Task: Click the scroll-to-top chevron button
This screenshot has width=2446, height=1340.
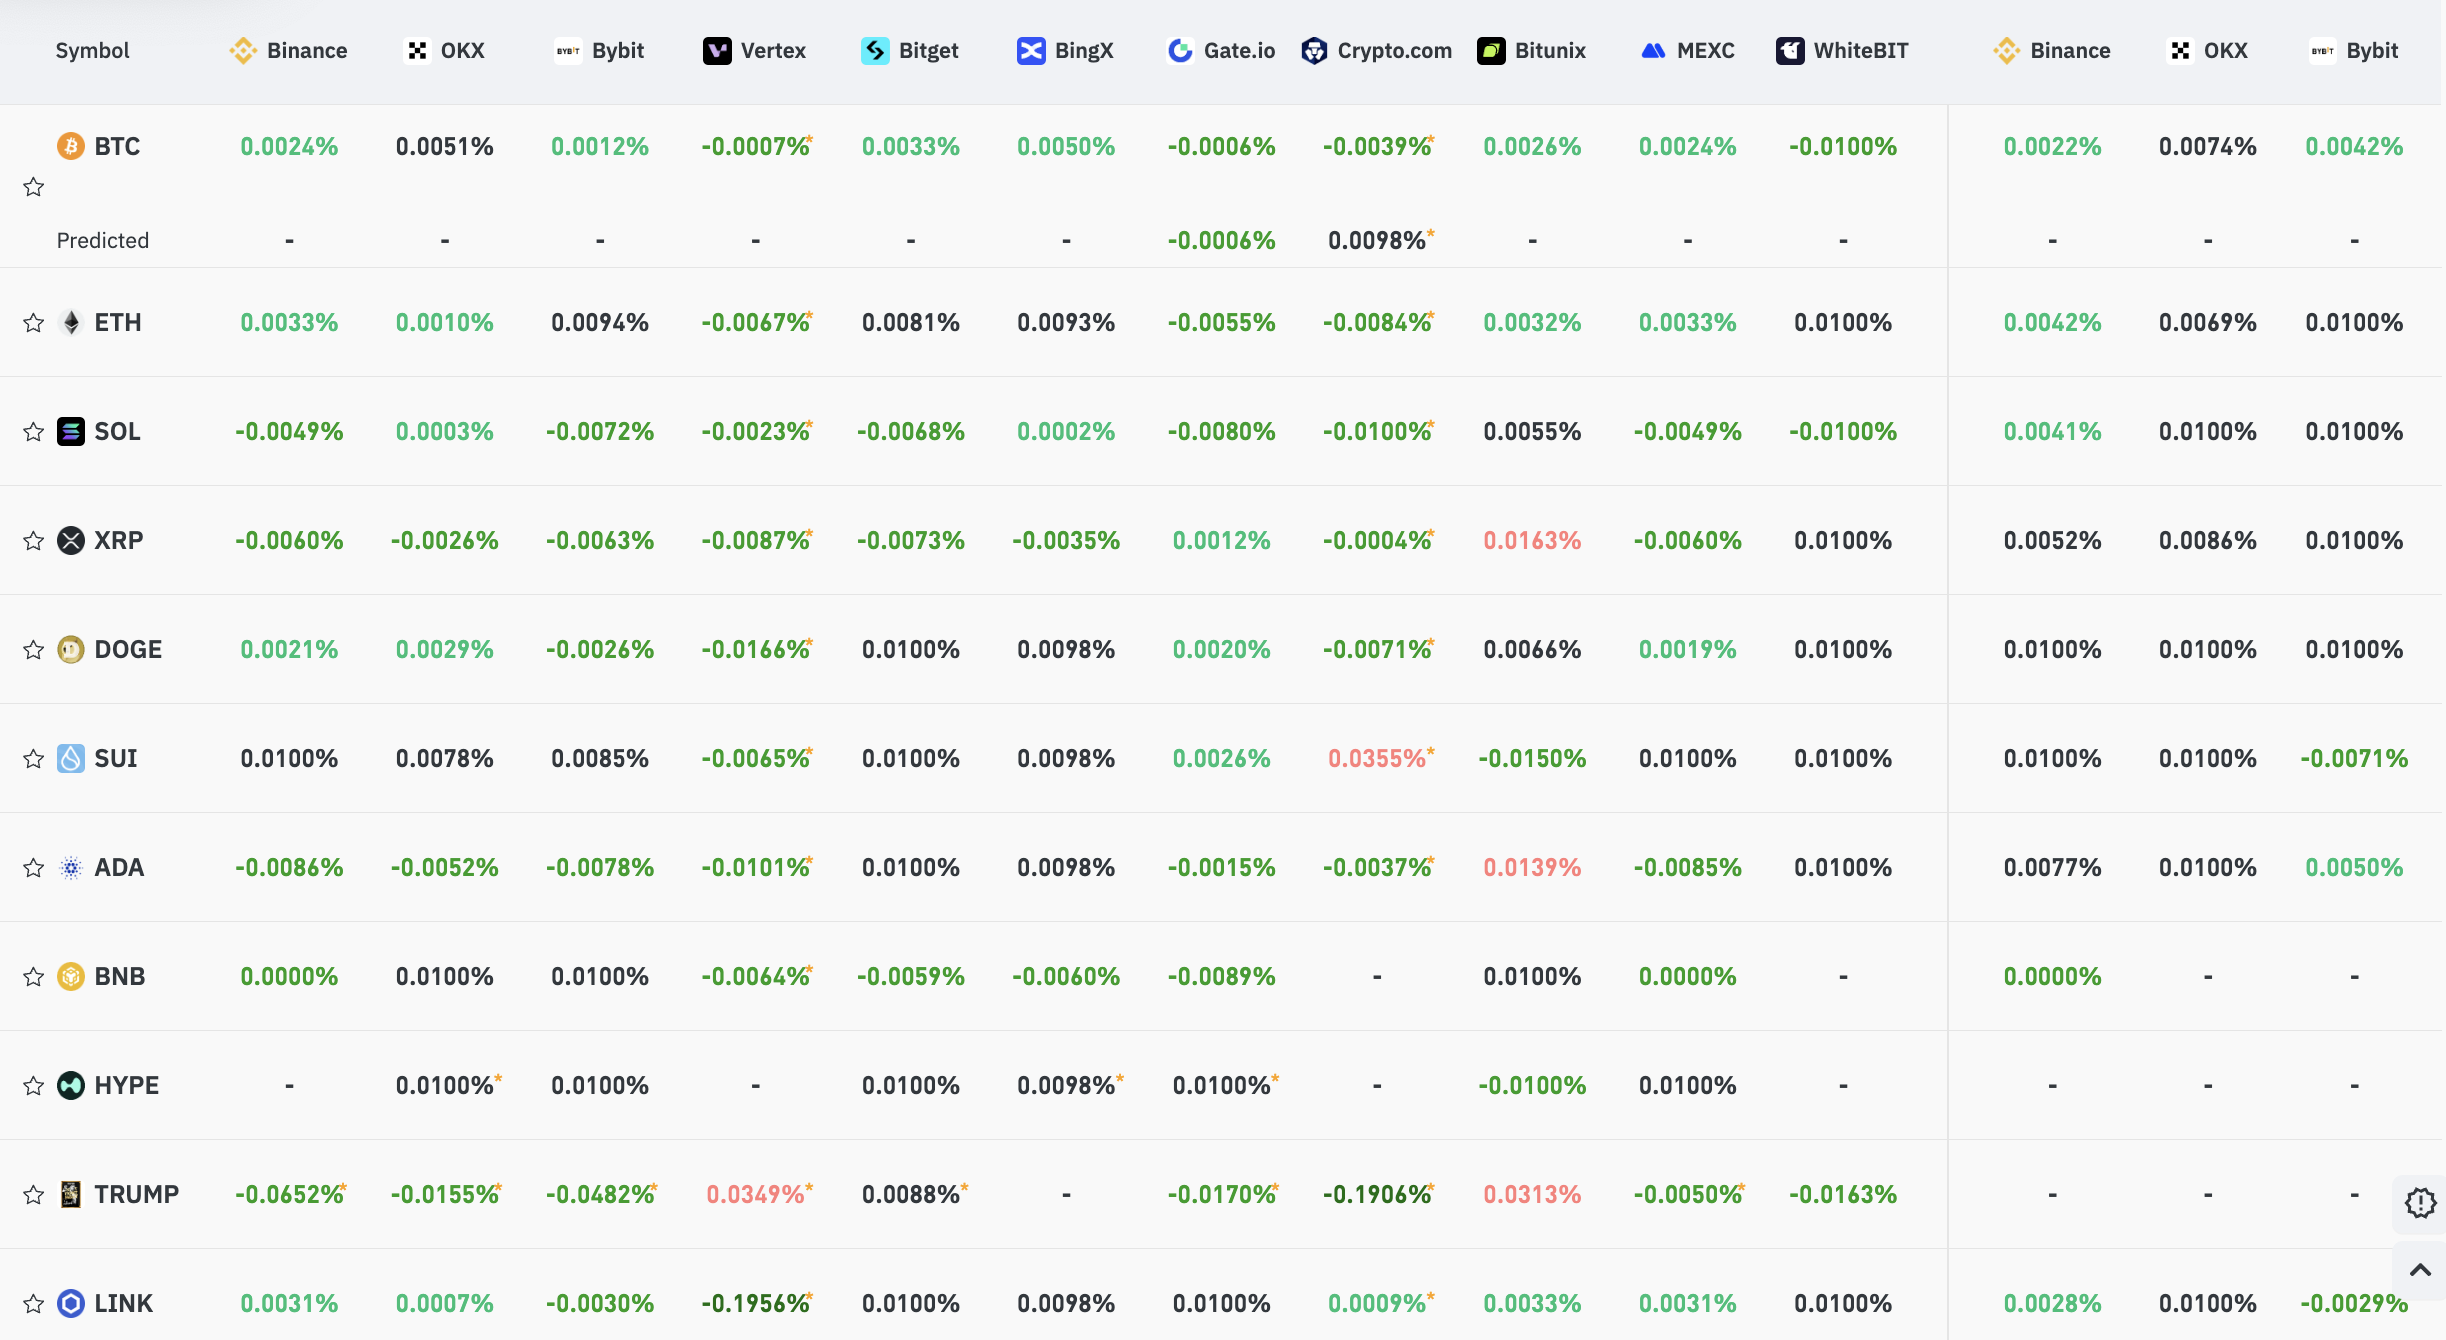Action: (x=2420, y=1270)
